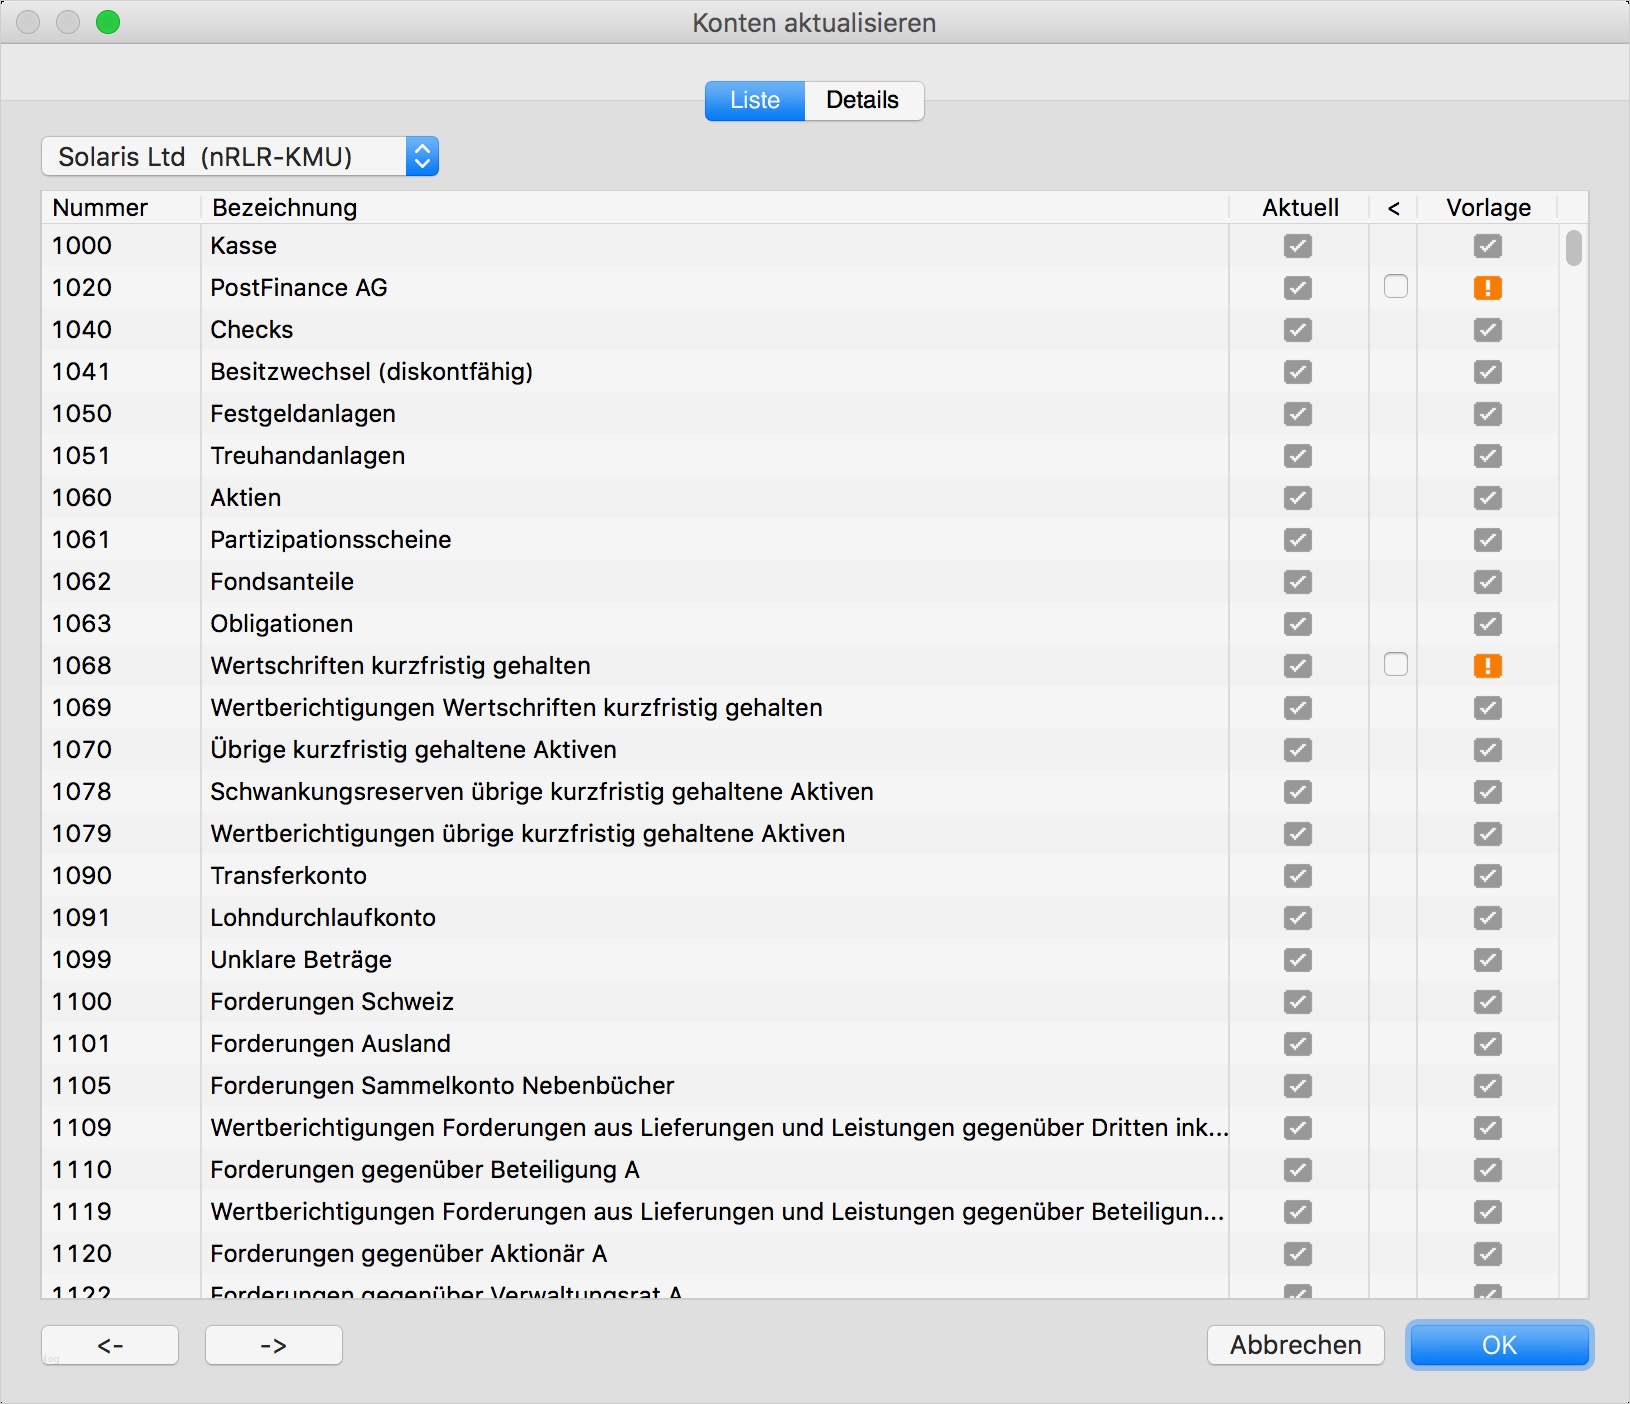Click the right arrow '->' button
The height and width of the screenshot is (1404, 1630).
(x=273, y=1345)
